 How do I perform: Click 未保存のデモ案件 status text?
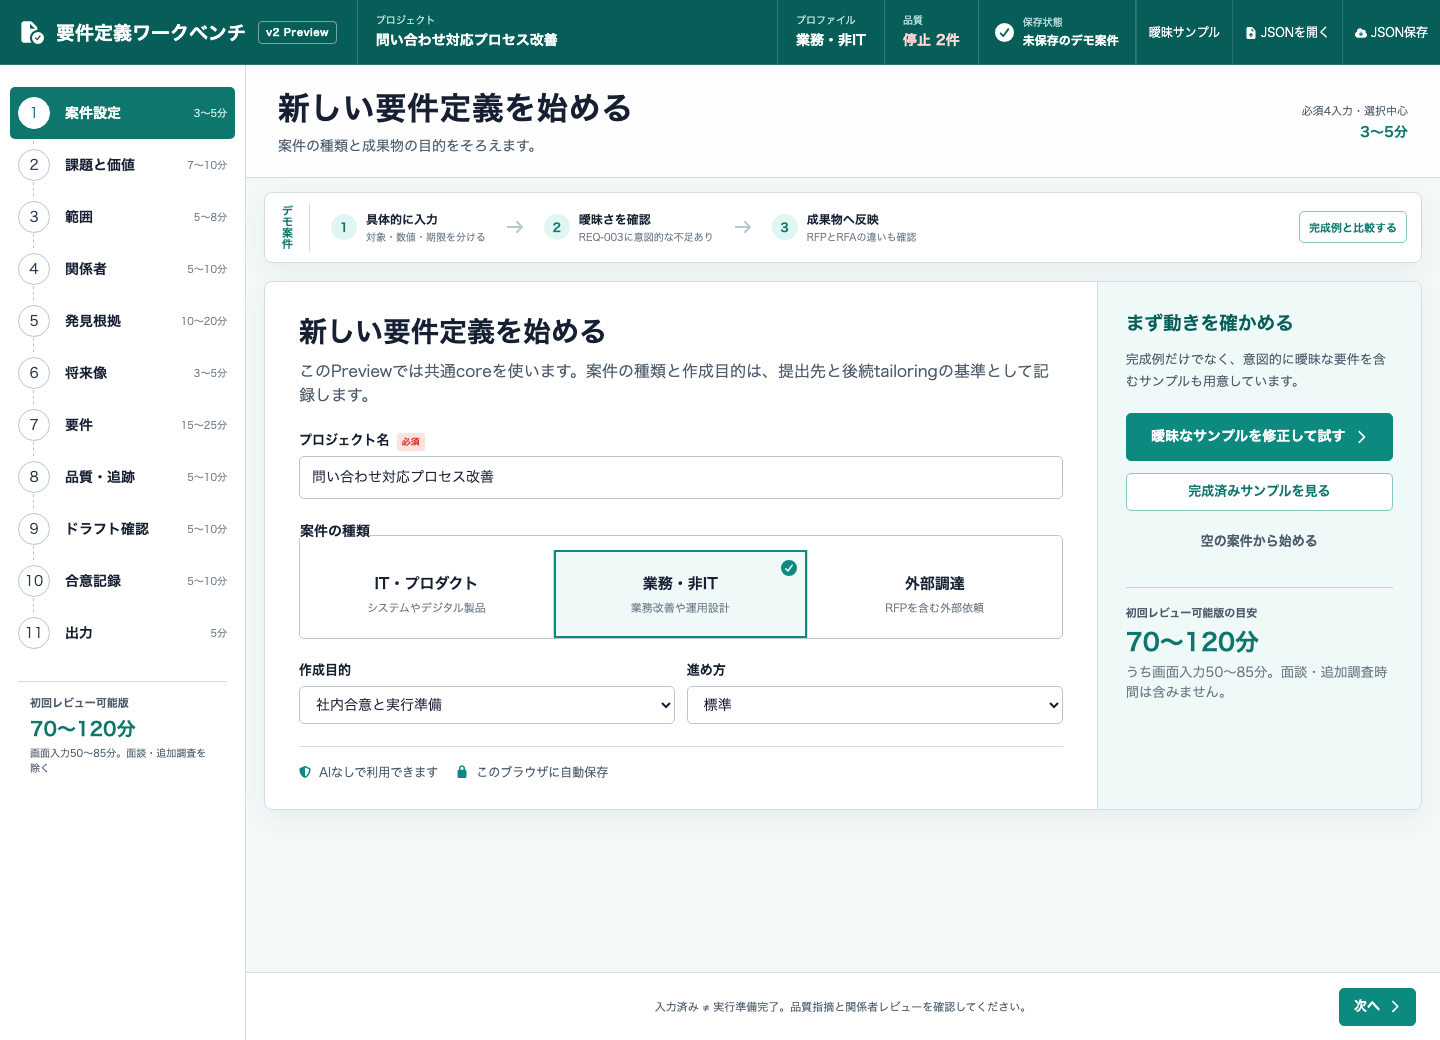pos(1070,41)
